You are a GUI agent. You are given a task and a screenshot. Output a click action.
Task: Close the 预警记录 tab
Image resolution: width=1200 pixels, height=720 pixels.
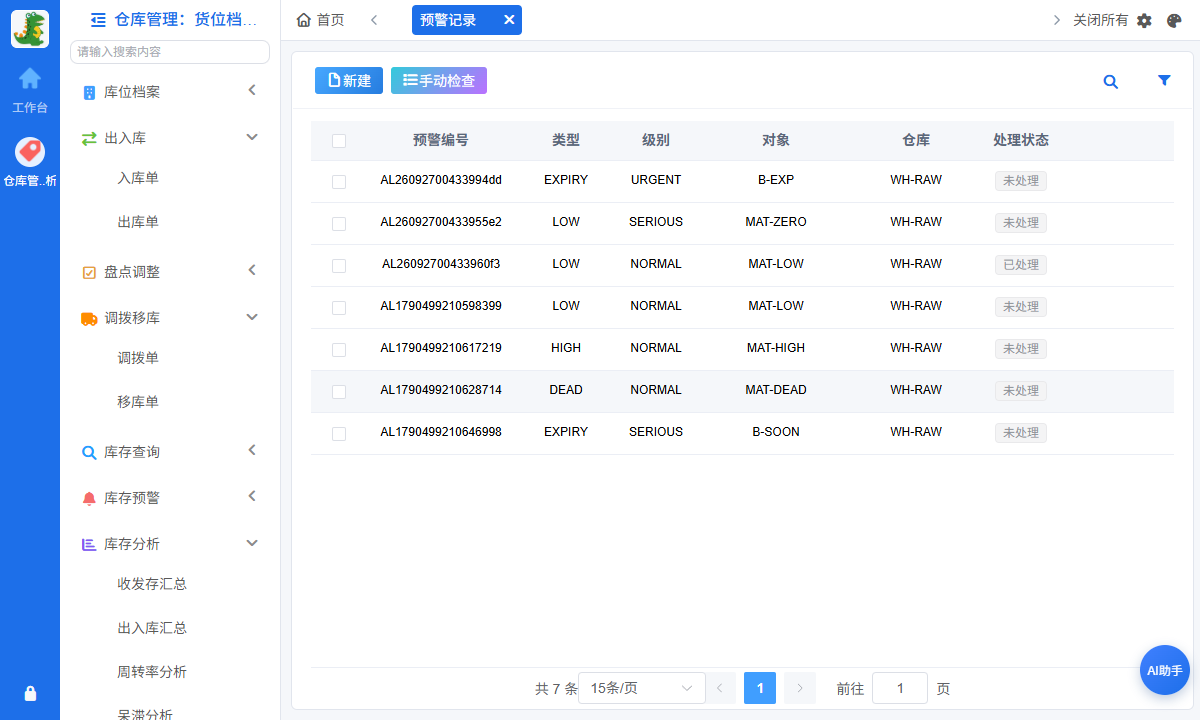[x=509, y=20]
